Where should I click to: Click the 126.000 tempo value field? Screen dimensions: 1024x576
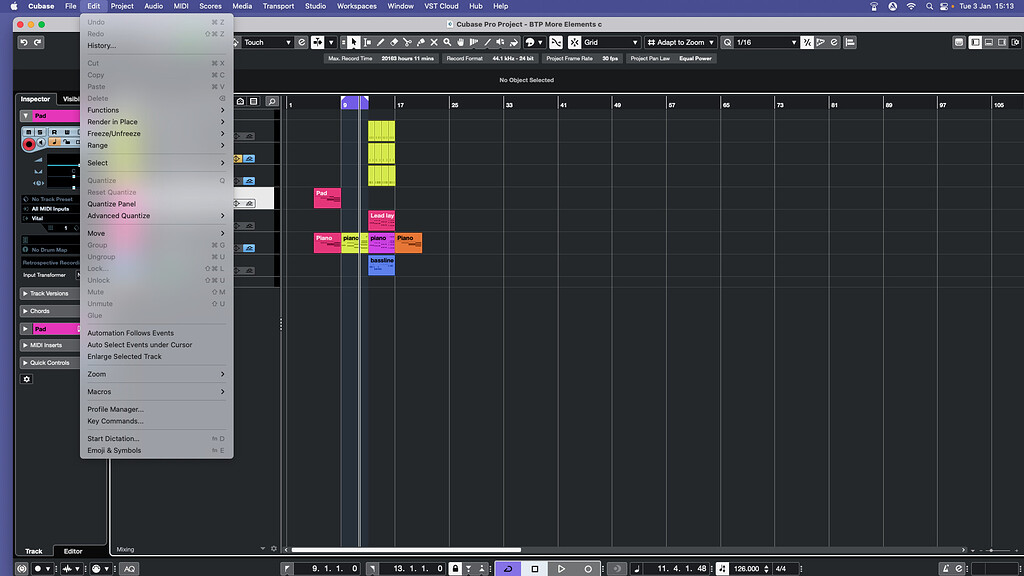click(745, 568)
